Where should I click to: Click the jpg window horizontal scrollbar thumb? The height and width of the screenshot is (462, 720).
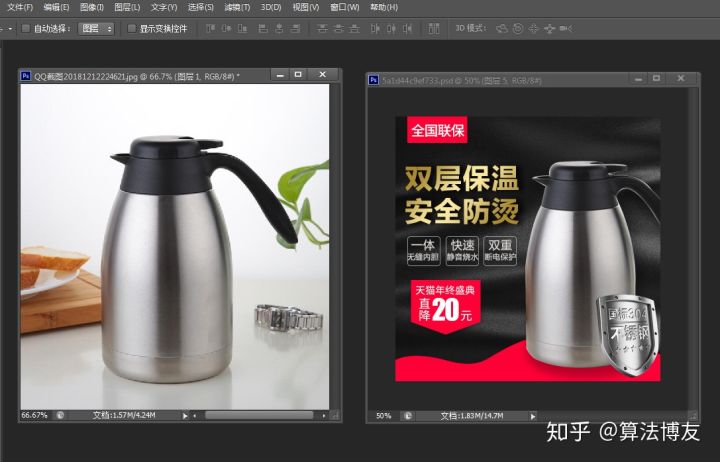click(x=259, y=416)
